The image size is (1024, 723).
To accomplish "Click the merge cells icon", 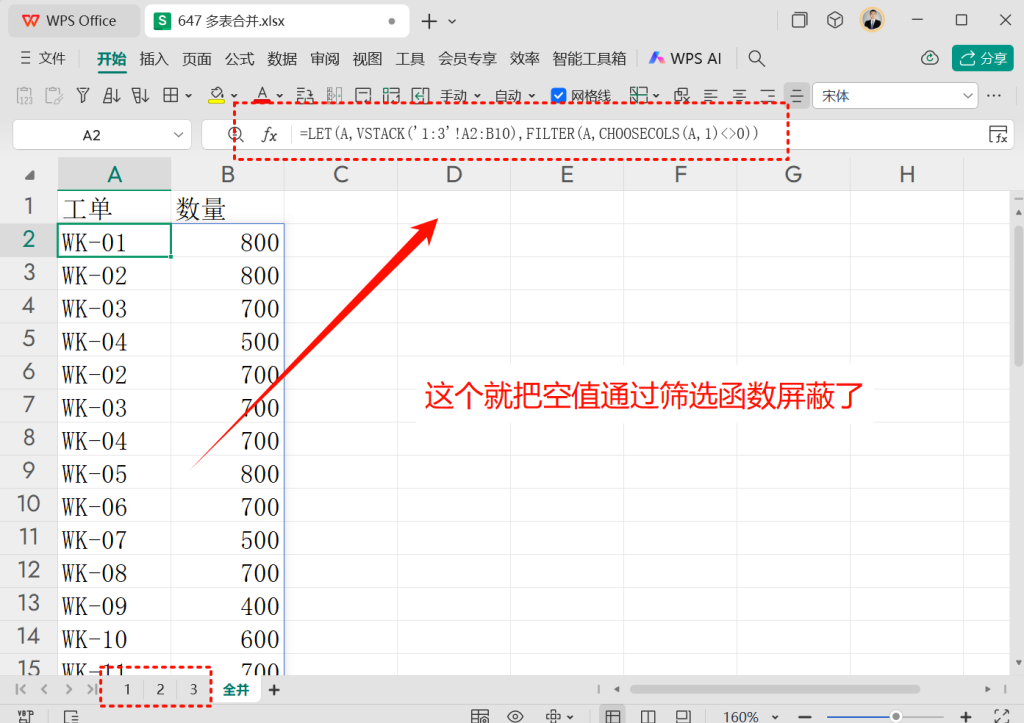I will coord(363,96).
